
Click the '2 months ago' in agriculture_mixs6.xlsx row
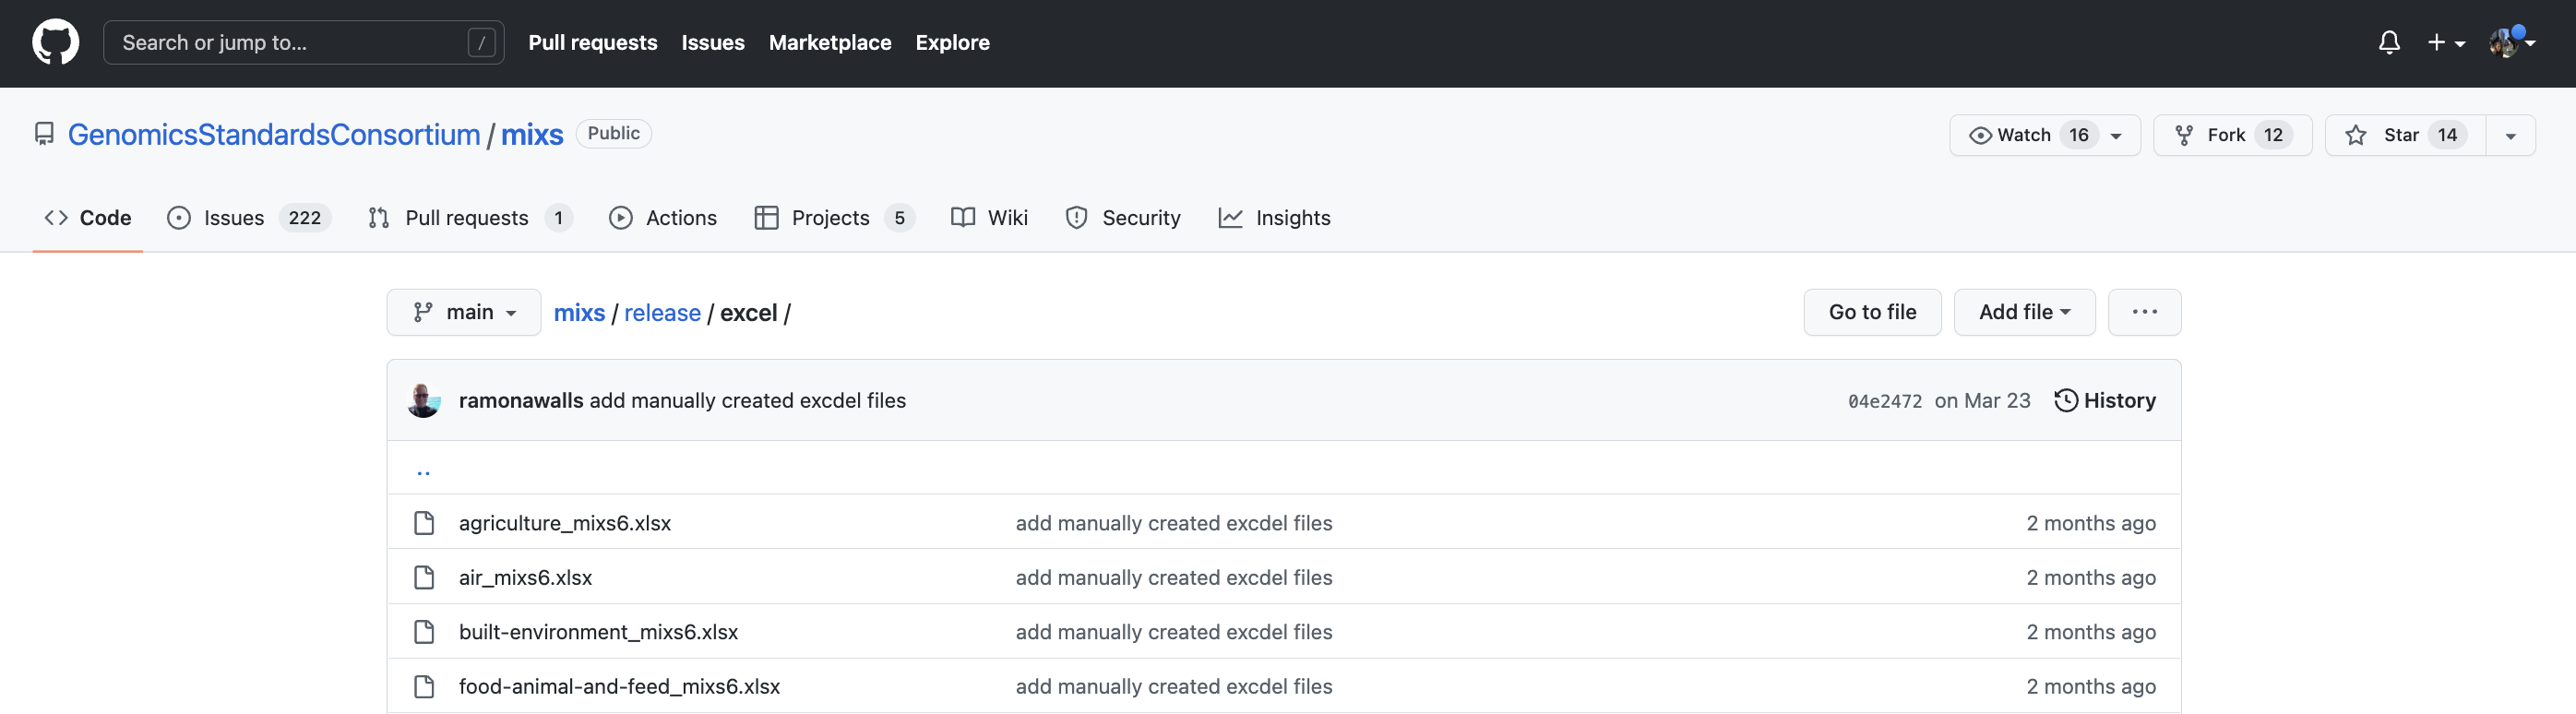[2091, 523]
